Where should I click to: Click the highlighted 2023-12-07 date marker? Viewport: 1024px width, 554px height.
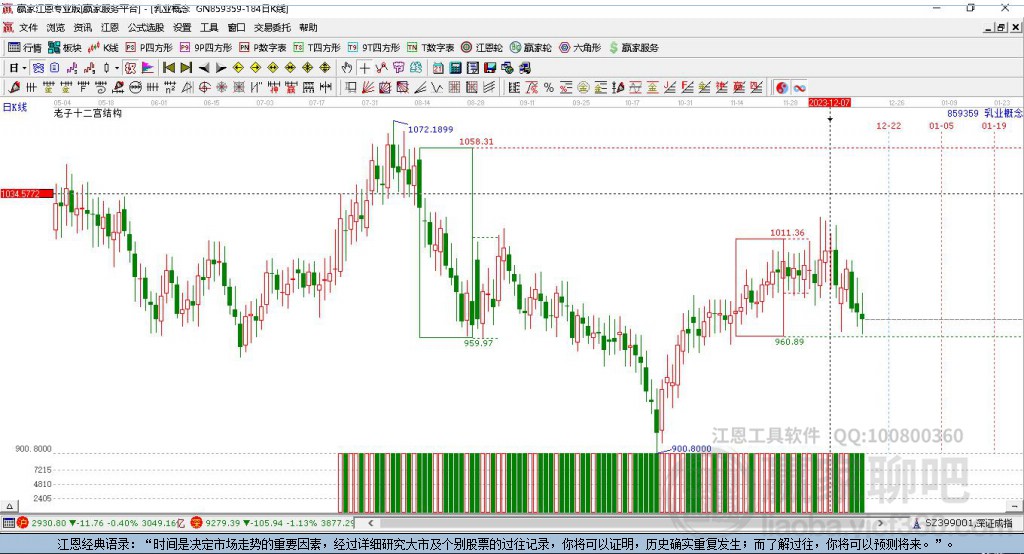click(829, 103)
